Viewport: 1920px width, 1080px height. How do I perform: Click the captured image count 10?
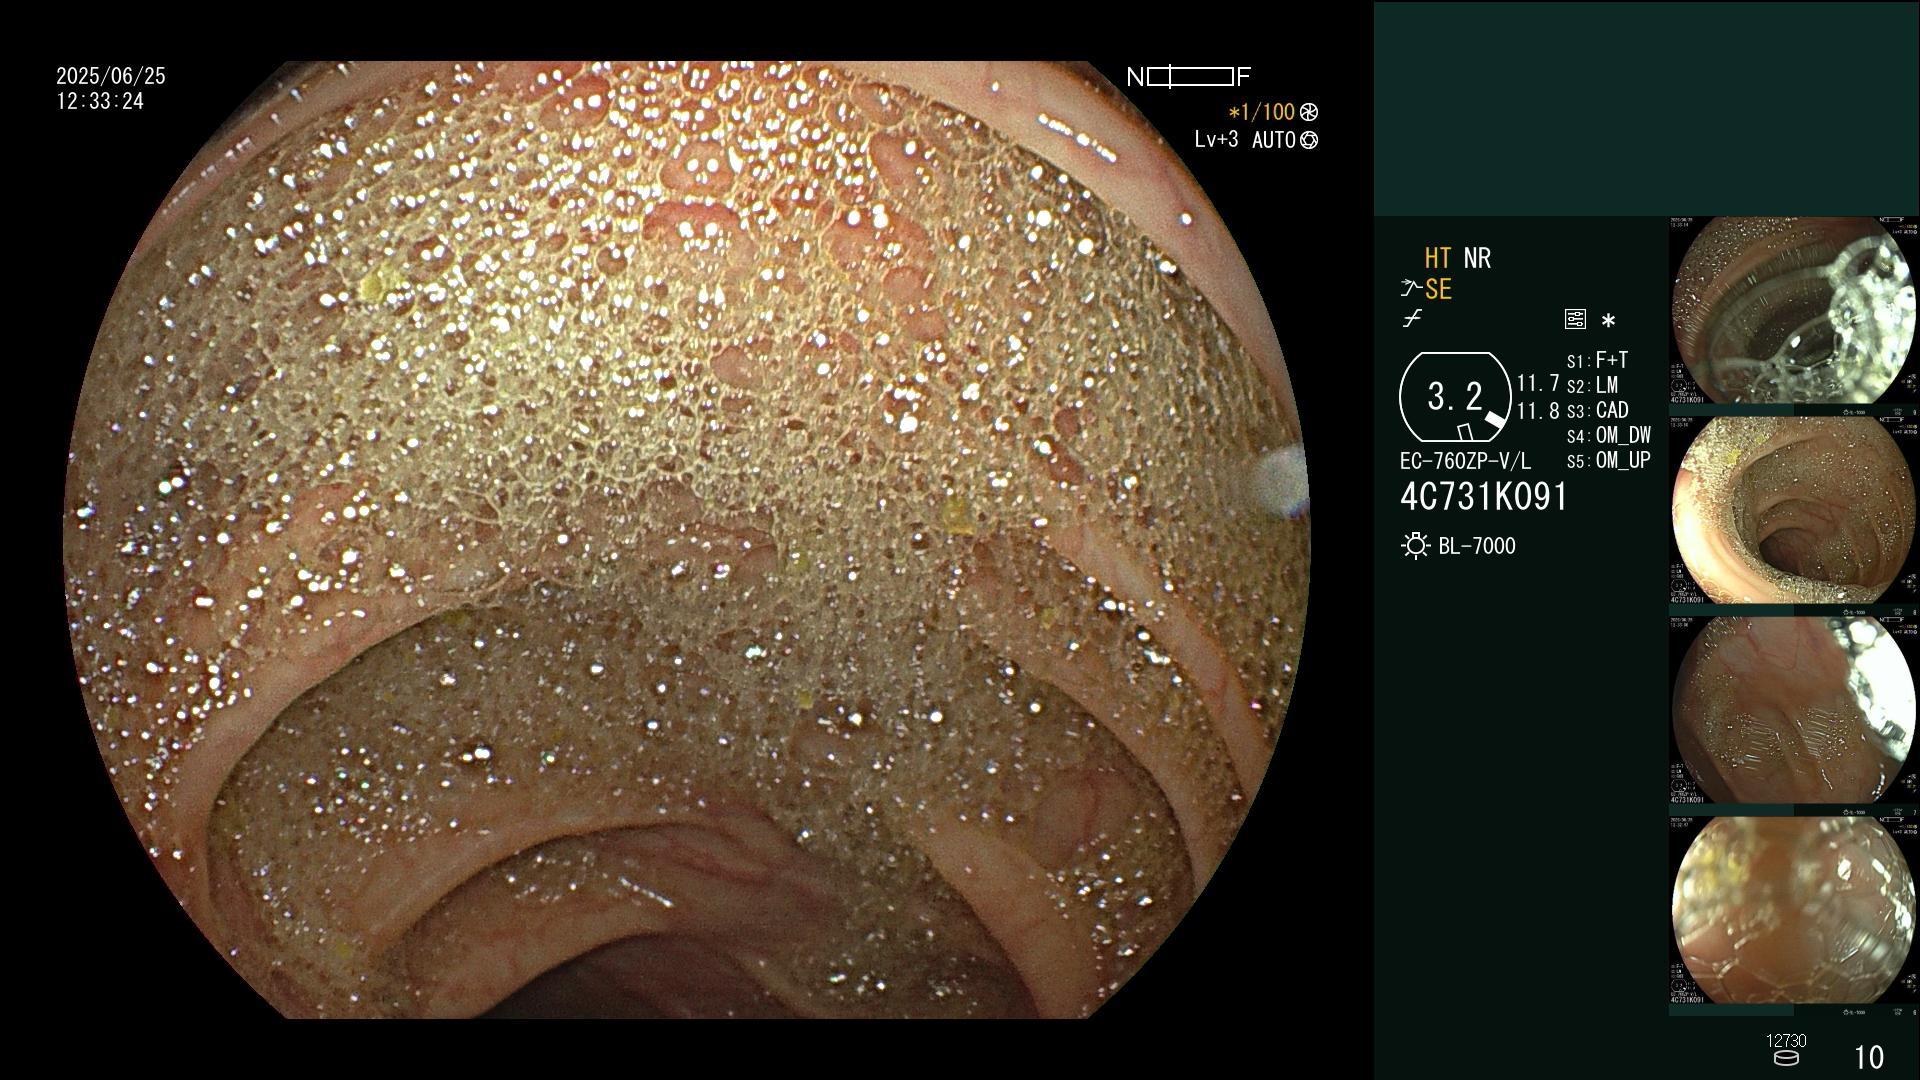pos(1869,1057)
